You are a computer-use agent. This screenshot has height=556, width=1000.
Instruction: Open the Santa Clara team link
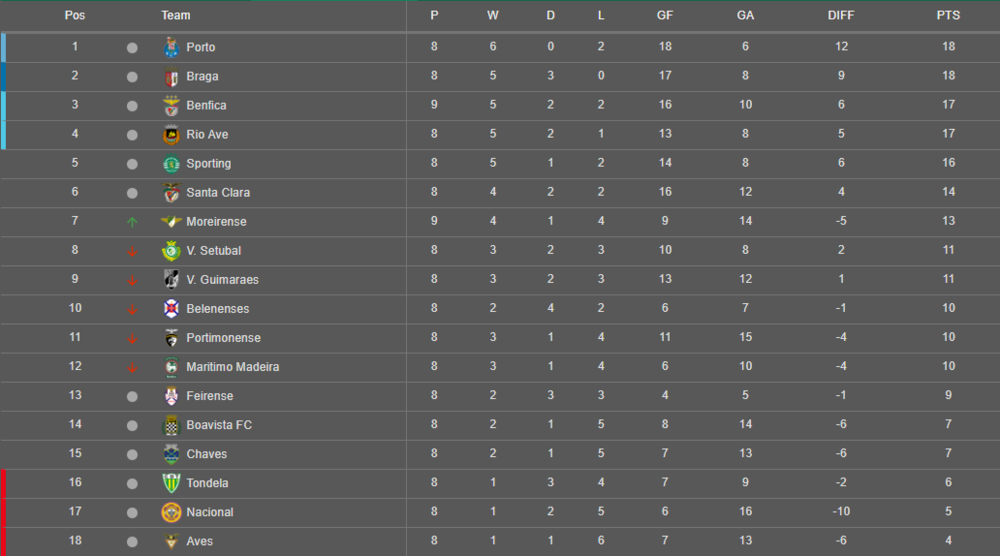(218, 193)
